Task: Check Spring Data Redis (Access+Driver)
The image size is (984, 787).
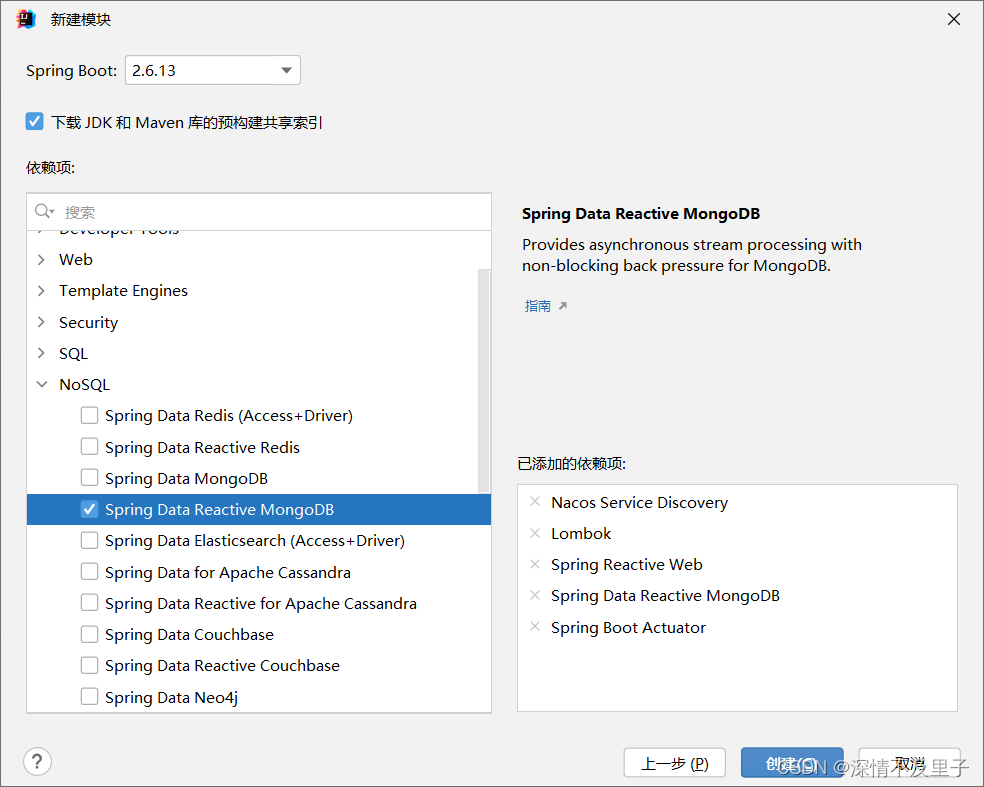Action: [89, 415]
